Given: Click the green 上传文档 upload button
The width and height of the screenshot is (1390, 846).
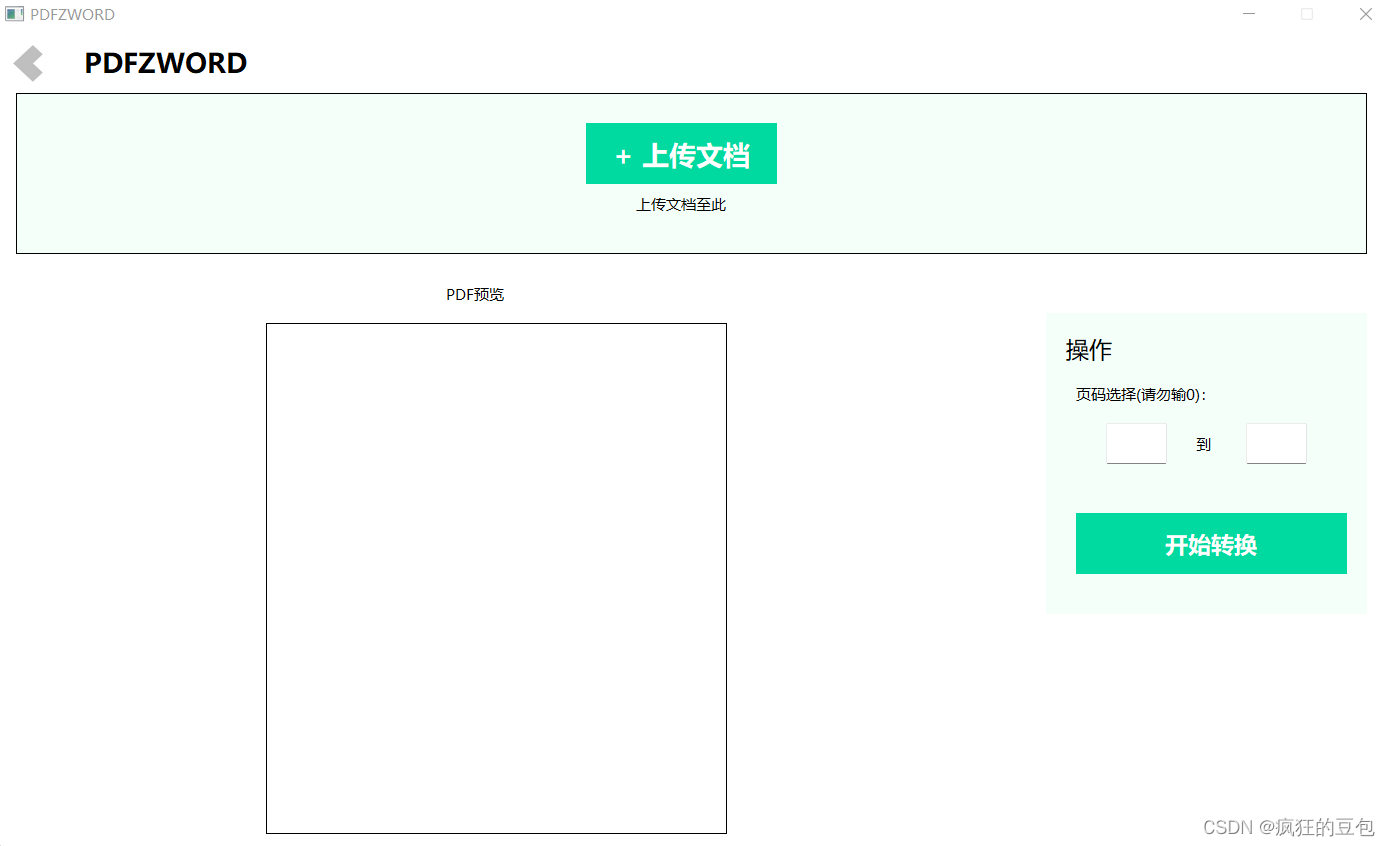Looking at the screenshot, I should [681, 154].
